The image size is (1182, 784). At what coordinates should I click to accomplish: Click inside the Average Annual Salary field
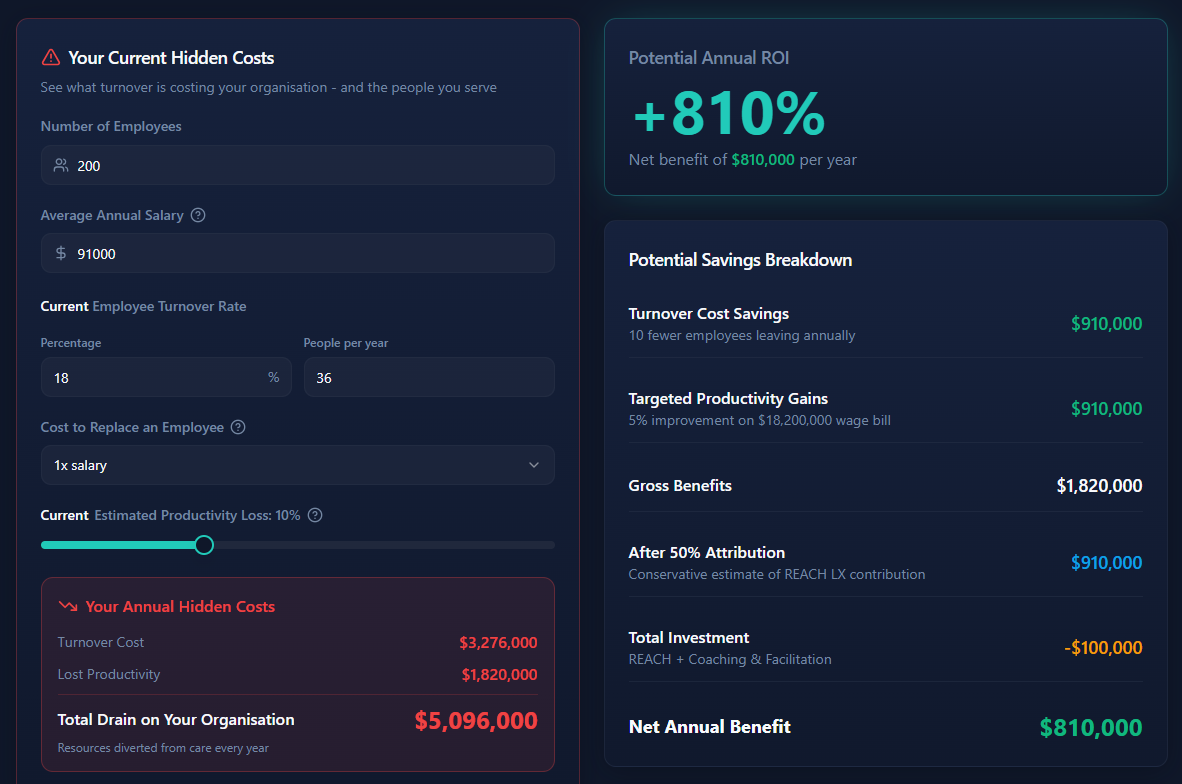pos(297,253)
